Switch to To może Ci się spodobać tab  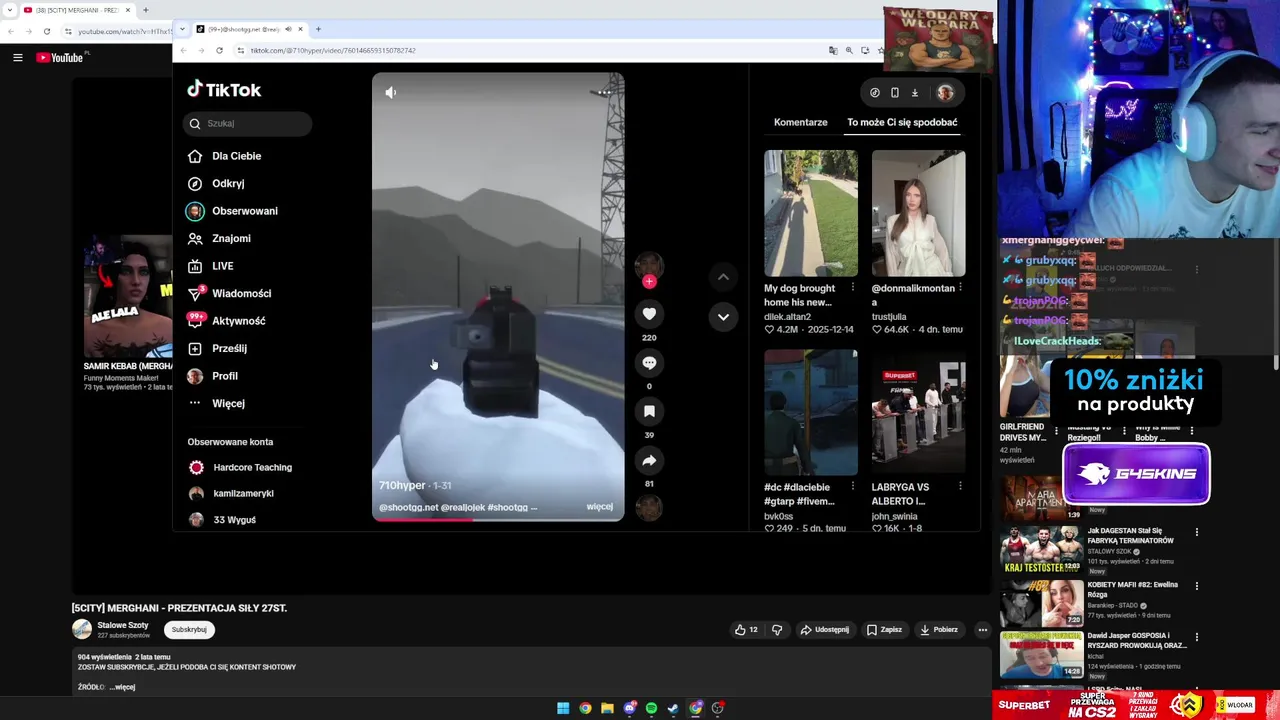tap(902, 122)
